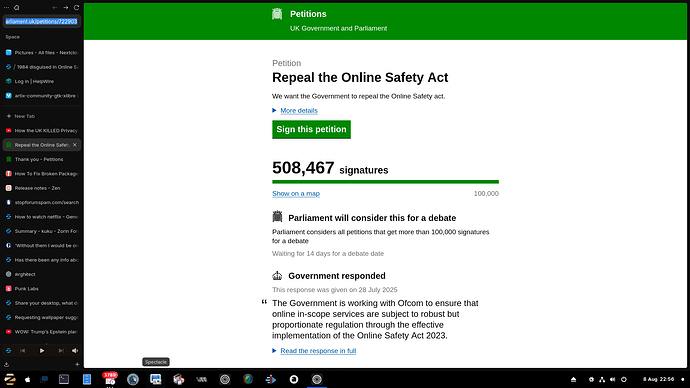The height and width of the screenshot is (388, 690).
Task: Click the downloads icon in the sidebar footer
Action: (7, 364)
